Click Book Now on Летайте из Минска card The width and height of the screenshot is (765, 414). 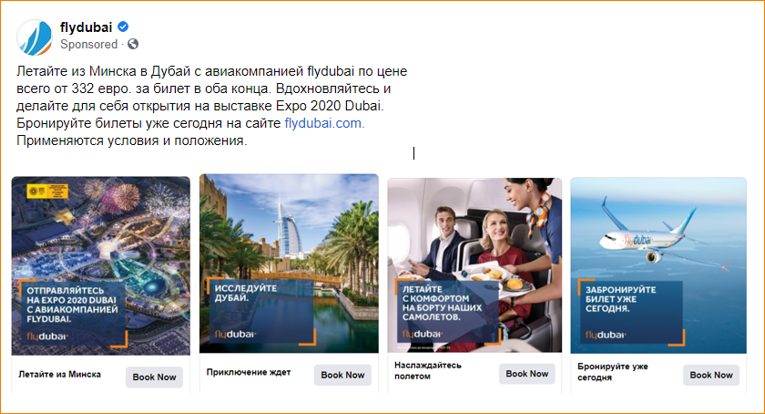coord(154,377)
